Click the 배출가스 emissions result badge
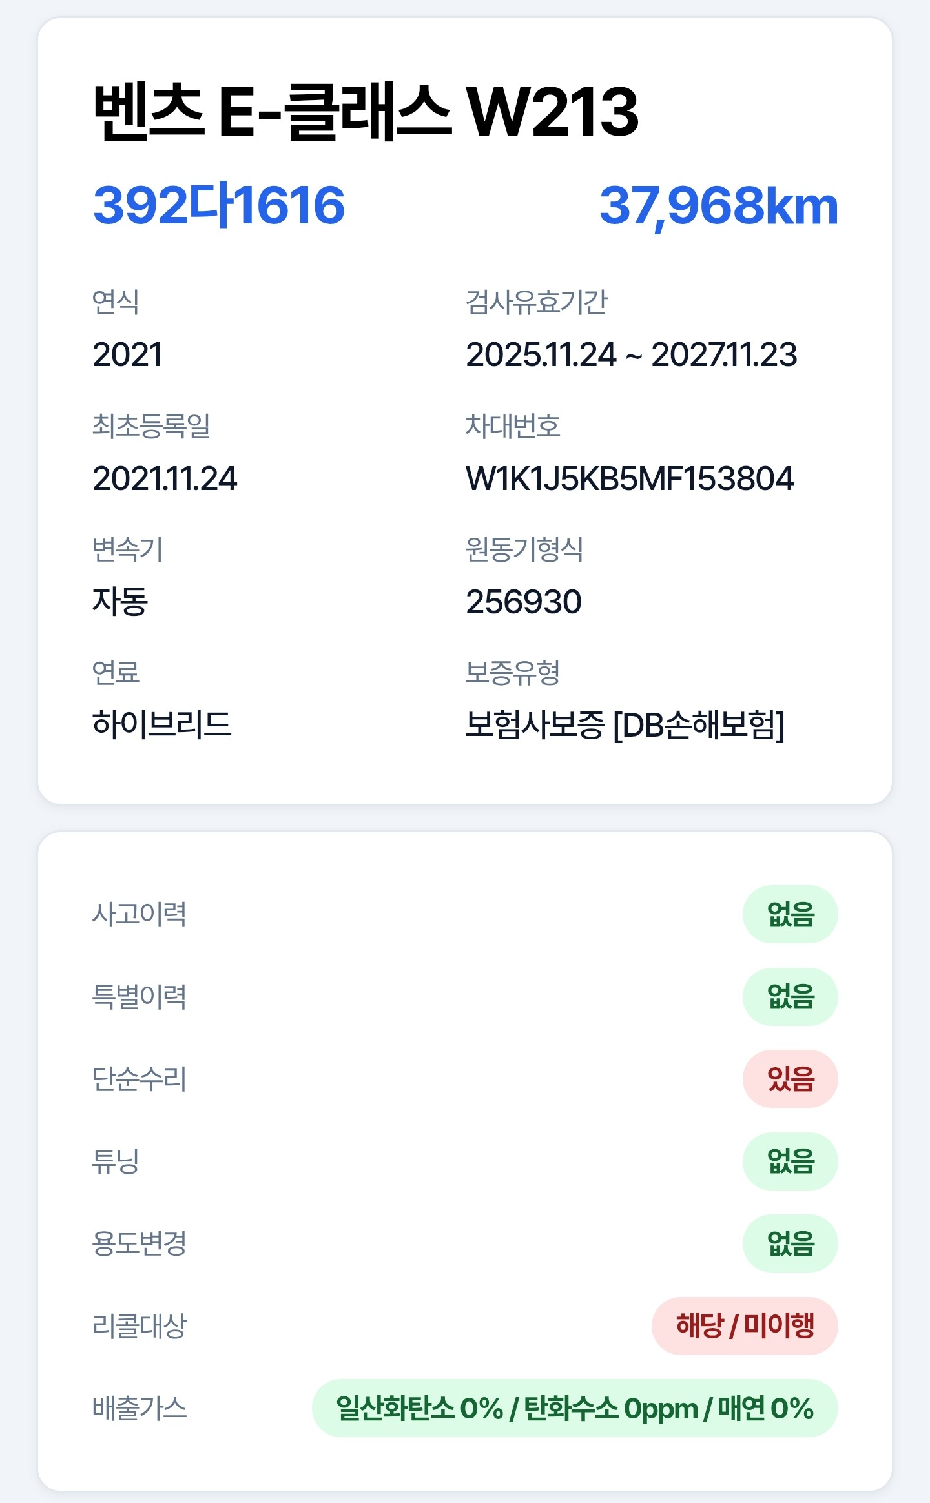This screenshot has height=1503, width=930. tap(575, 1408)
